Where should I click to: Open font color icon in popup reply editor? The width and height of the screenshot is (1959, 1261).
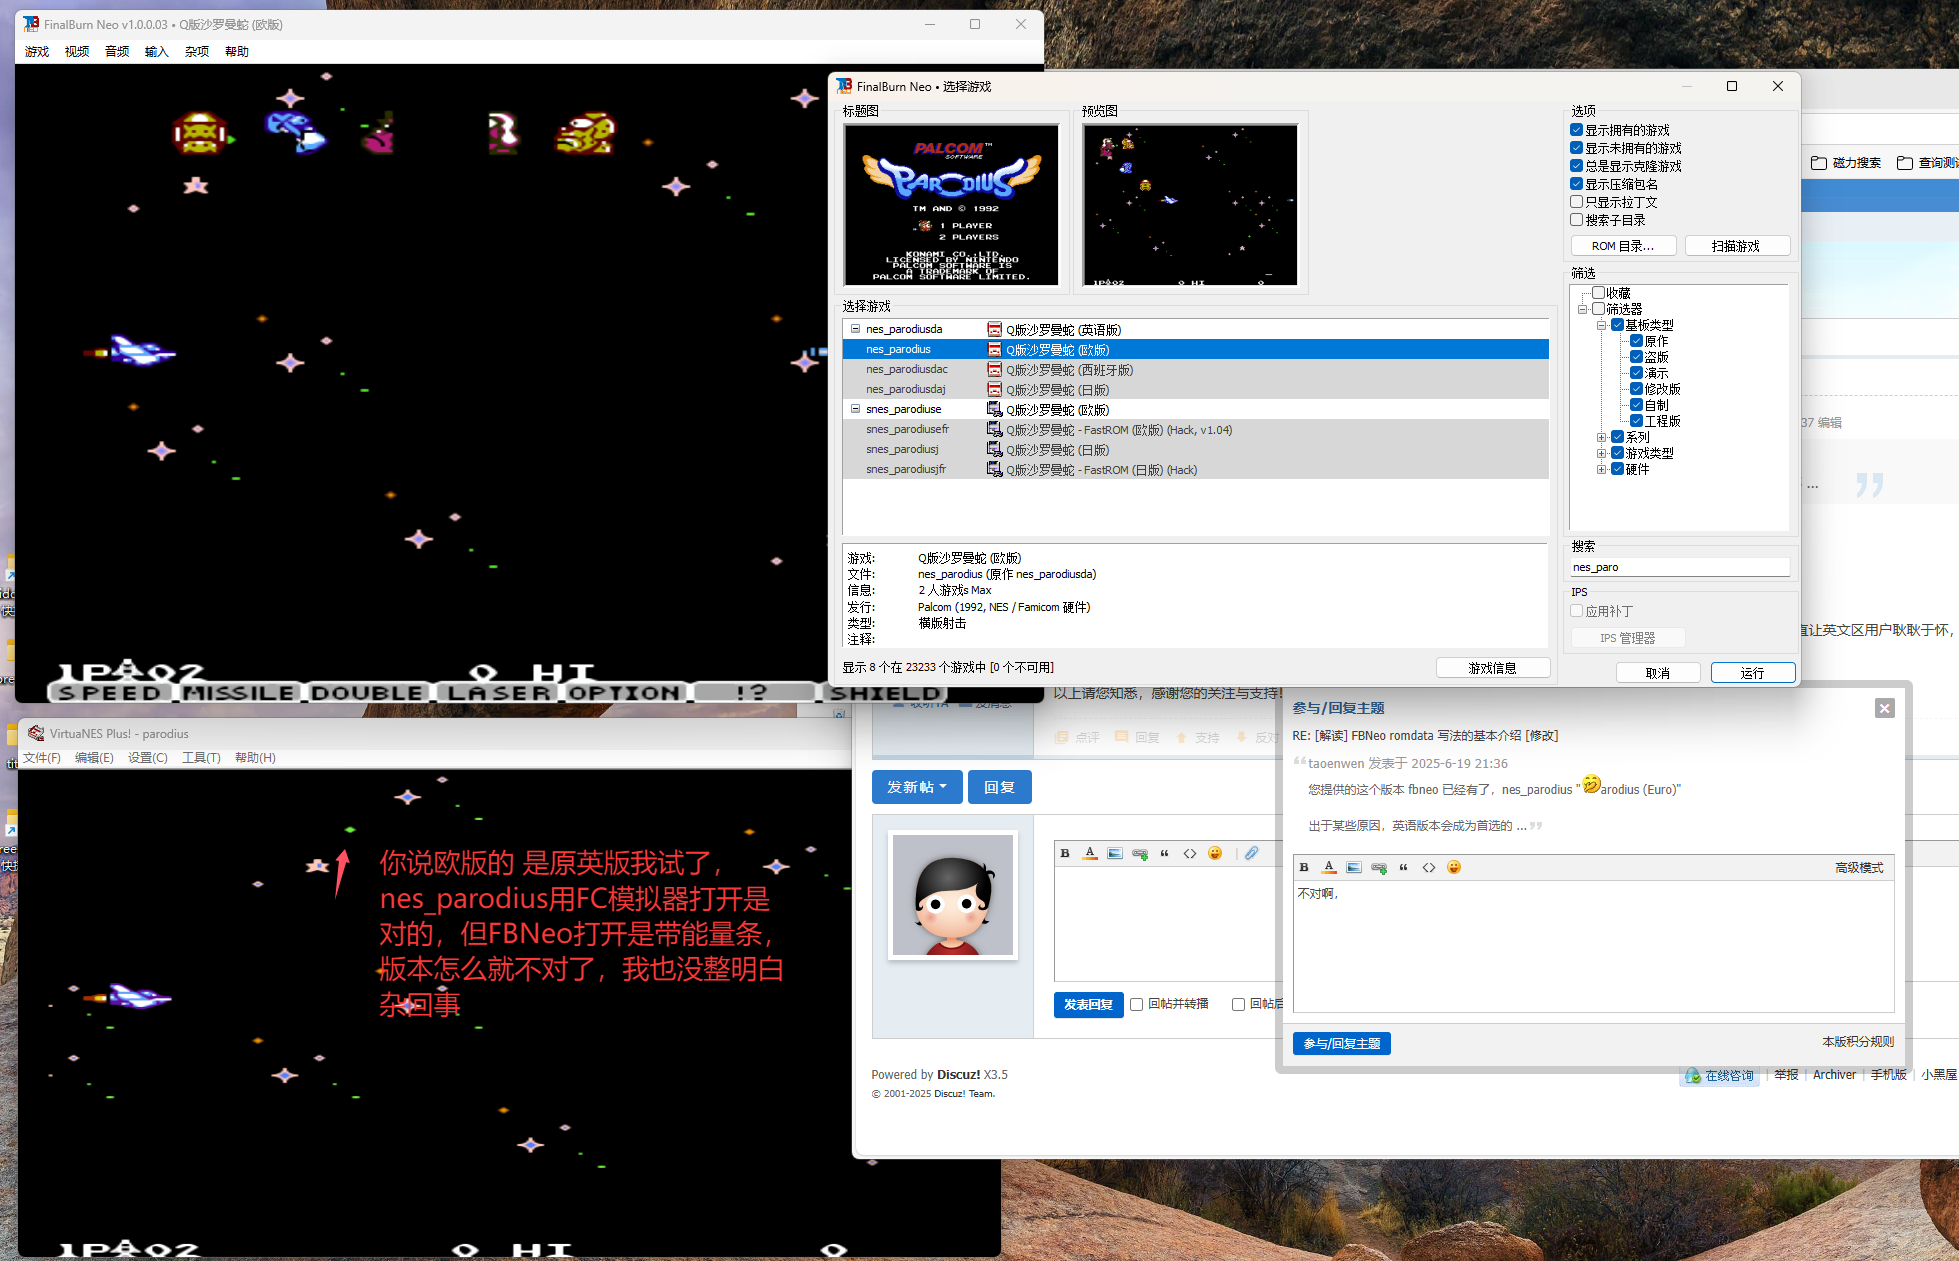pyautogui.click(x=1329, y=867)
